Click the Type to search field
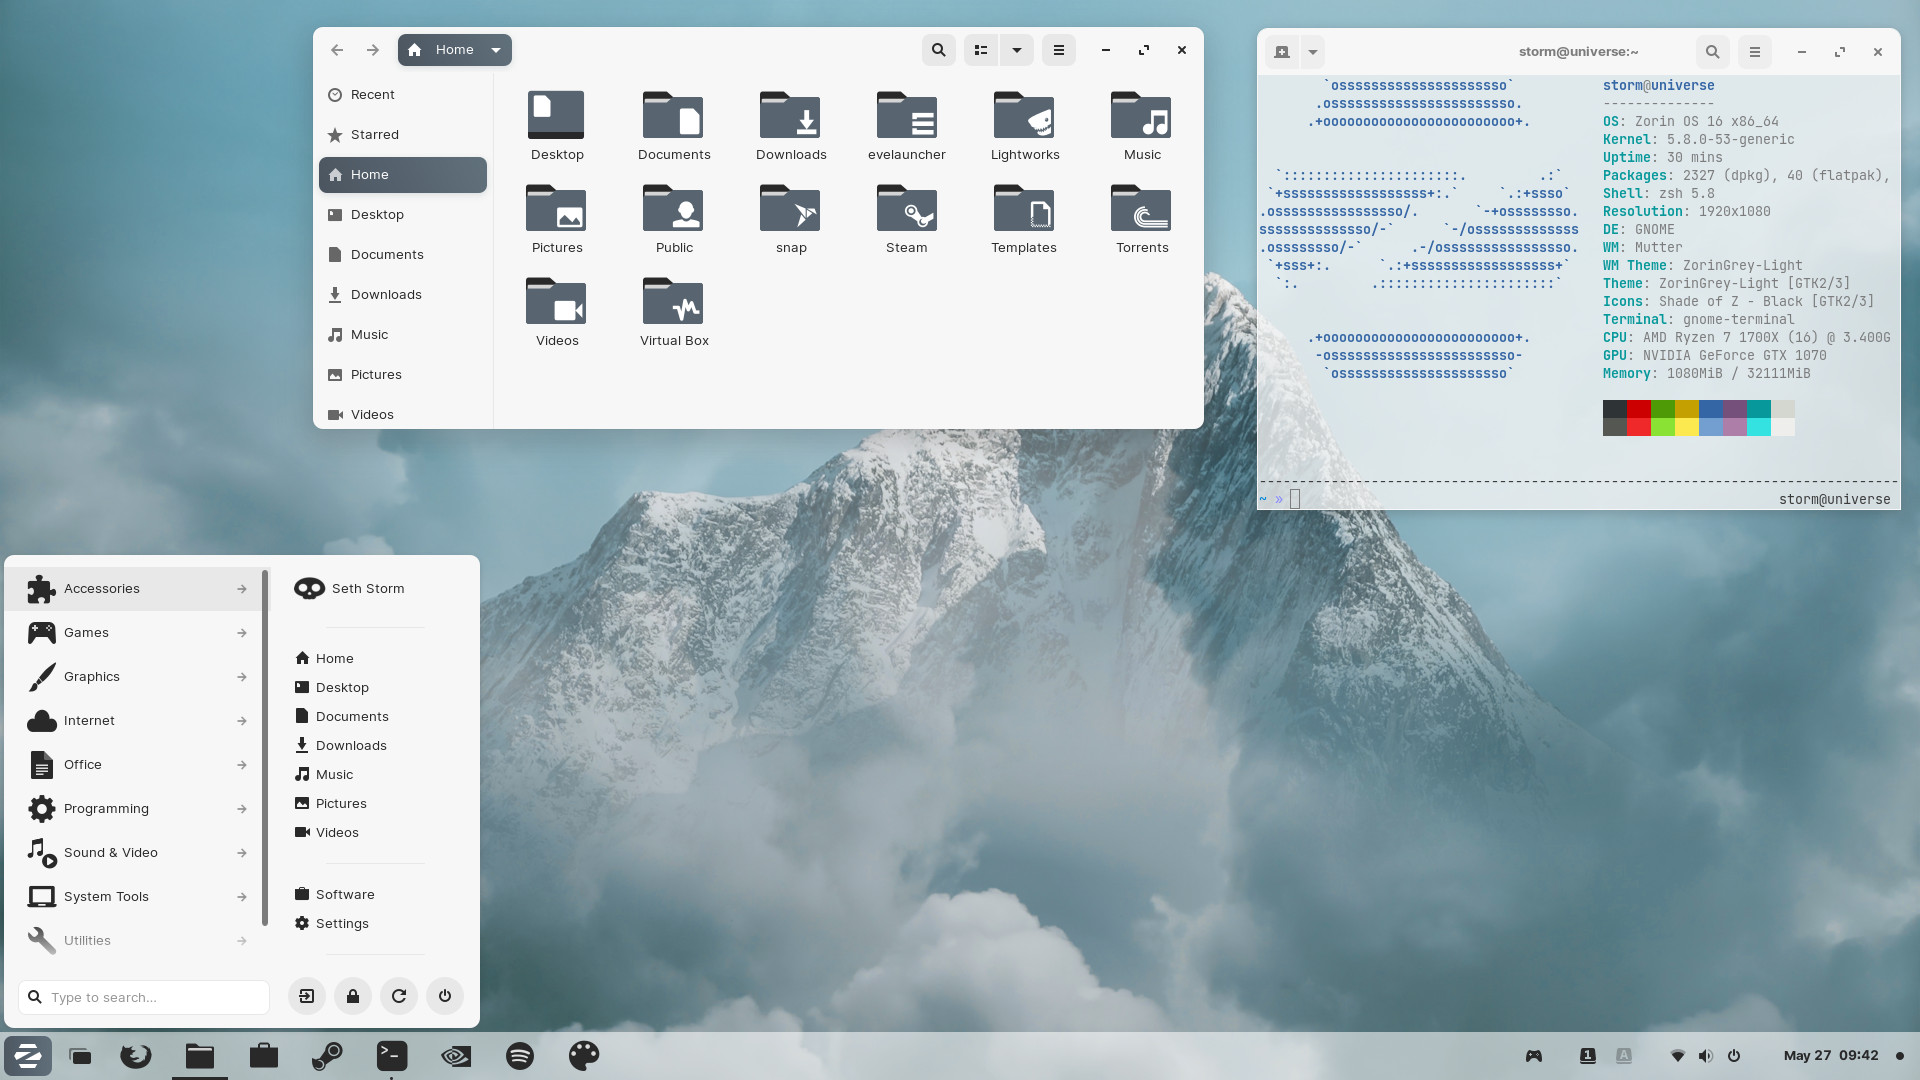This screenshot has height=1080, width=1920. click(145, 997)
